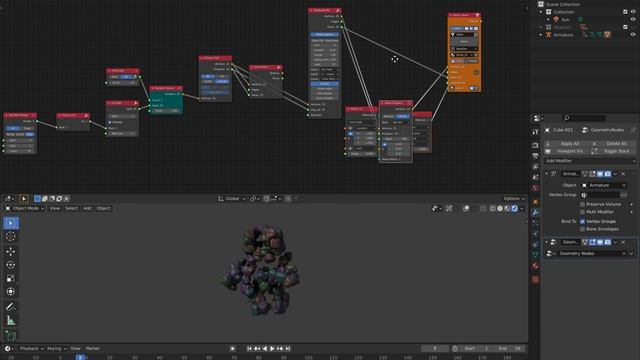640x360 pixels.
Task: Jump to the next keyframe
Action: pyautogui.click(x=280, y=349)
